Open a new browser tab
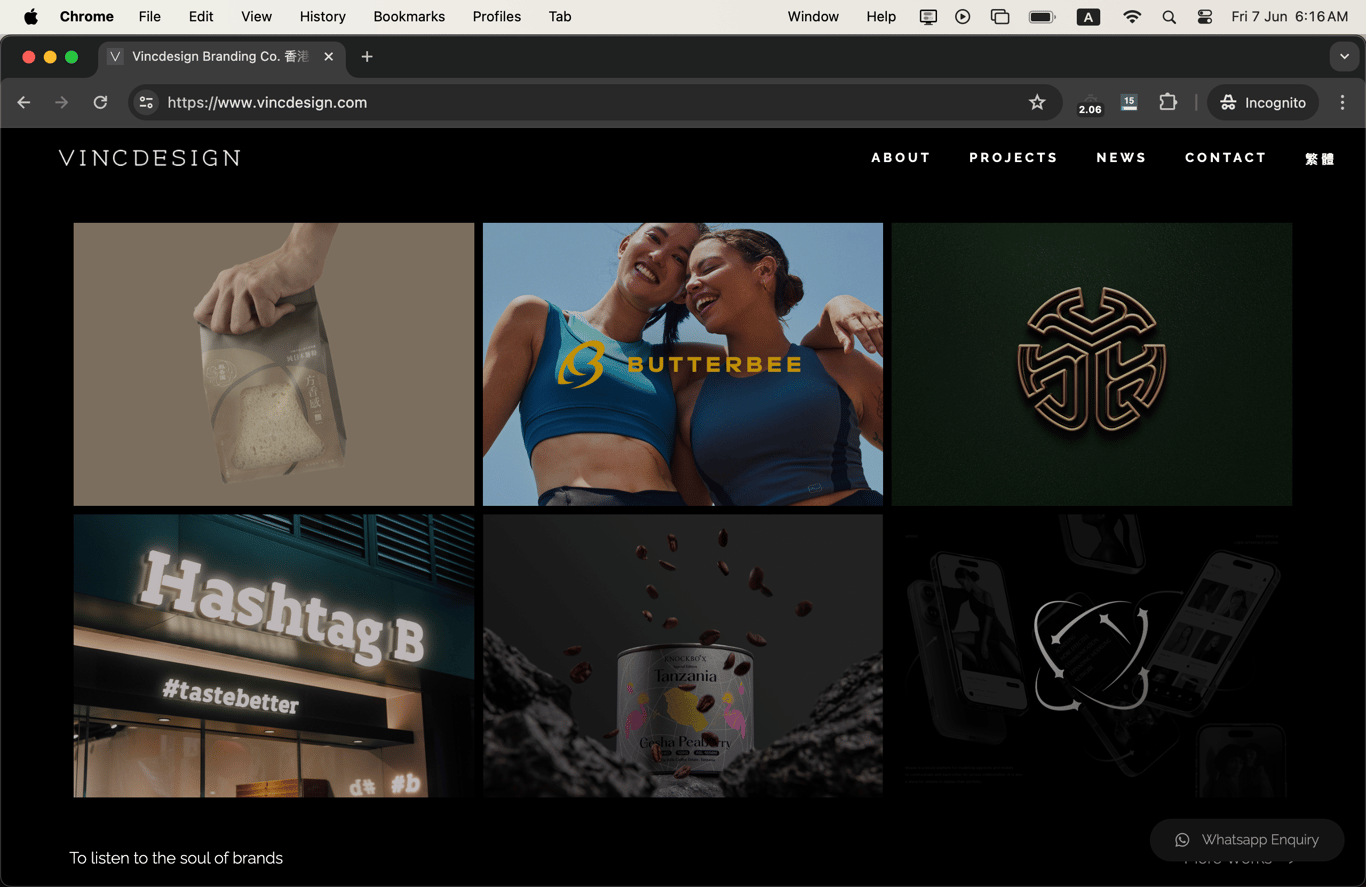This screenshot has width=1366, height=887. tap(367, 57)
